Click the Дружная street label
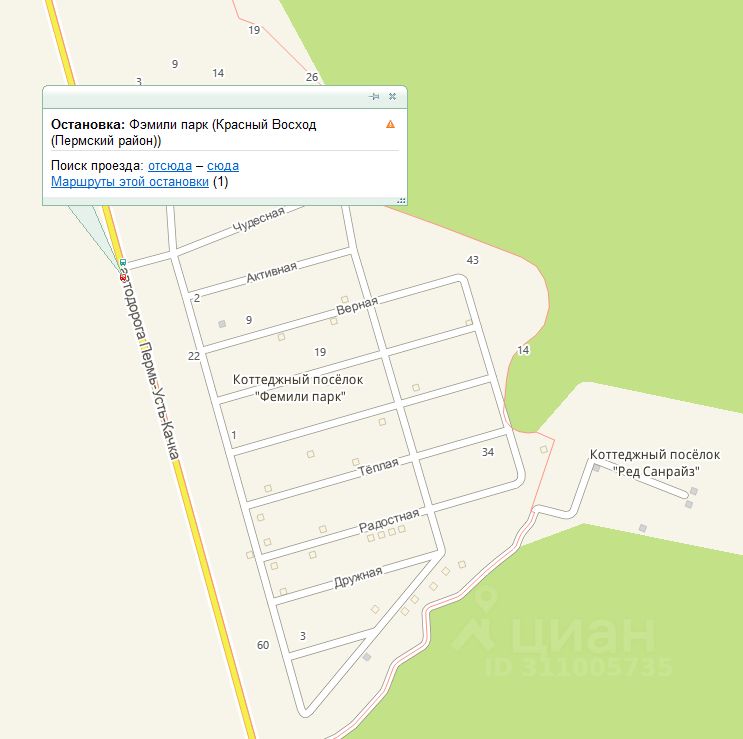743x739 pixels. click(358, 577)
